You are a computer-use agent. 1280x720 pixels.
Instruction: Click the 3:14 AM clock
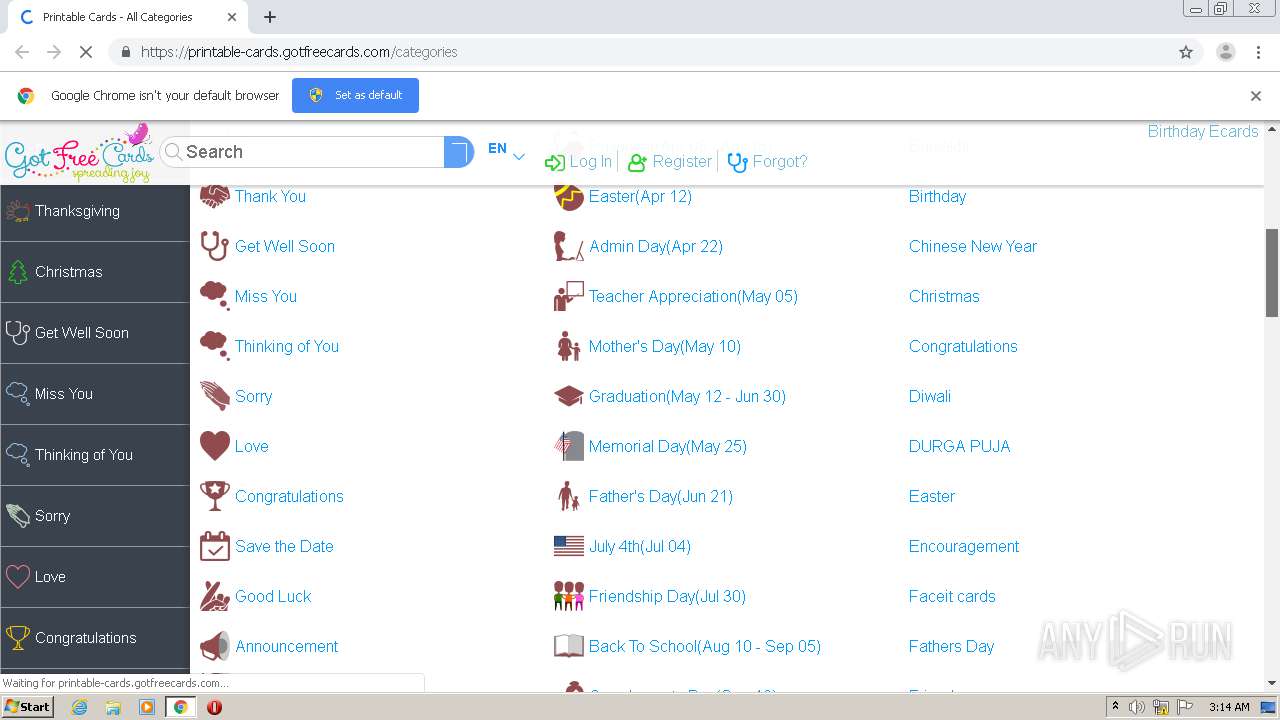click(x=1228, y=707)
